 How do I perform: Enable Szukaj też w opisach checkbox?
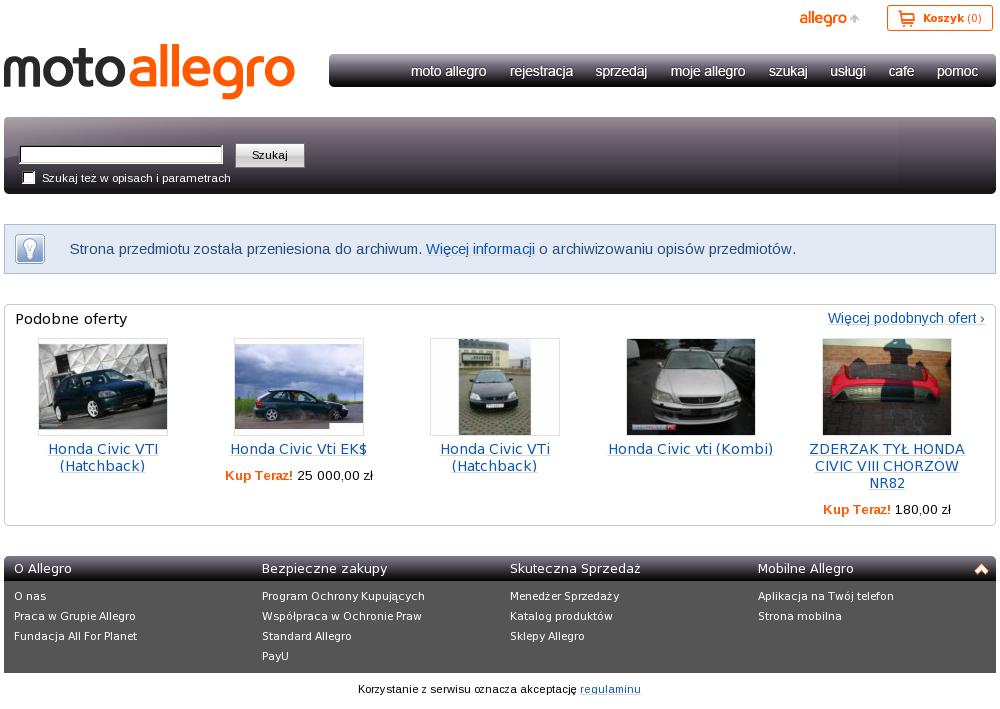tap(29, 178)
